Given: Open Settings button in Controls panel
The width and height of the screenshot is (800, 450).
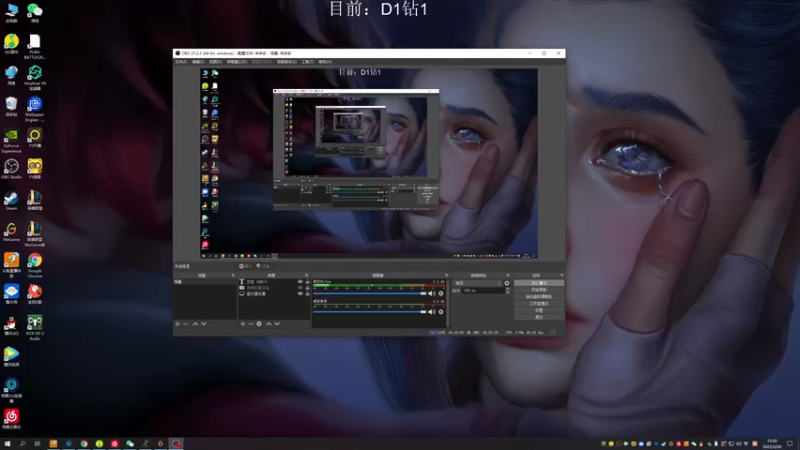Looking at the screenshot, I should [539, 310].
